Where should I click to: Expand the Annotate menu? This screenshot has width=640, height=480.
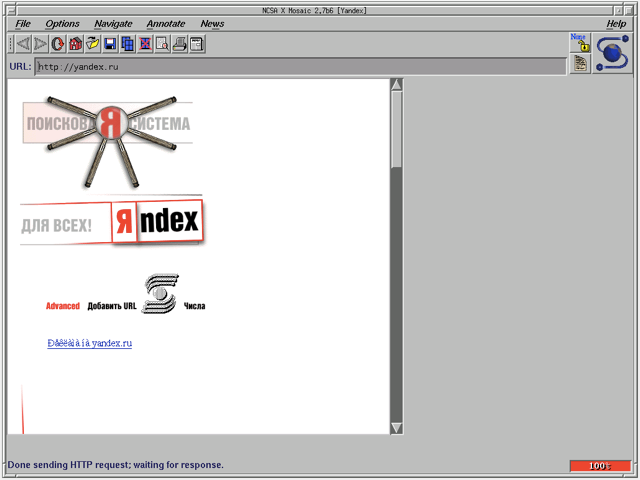pyautogui.click(x=165, y=23)
